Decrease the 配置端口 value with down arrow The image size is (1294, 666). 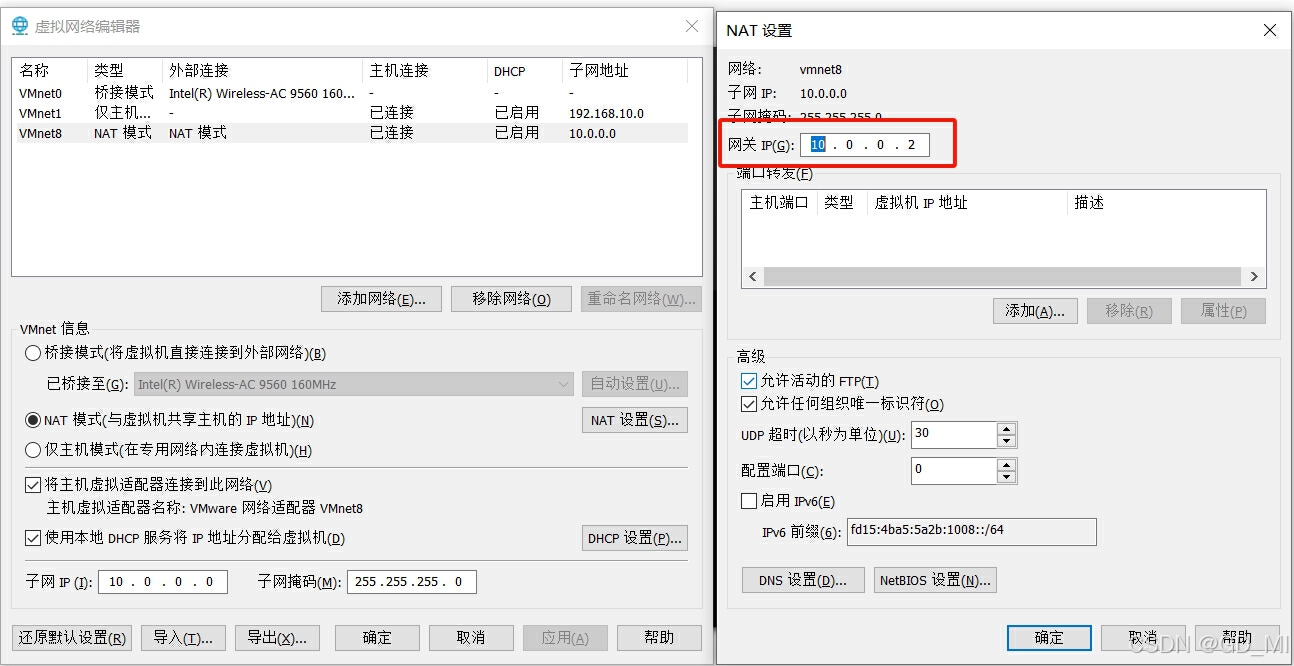coord(1007,477)
